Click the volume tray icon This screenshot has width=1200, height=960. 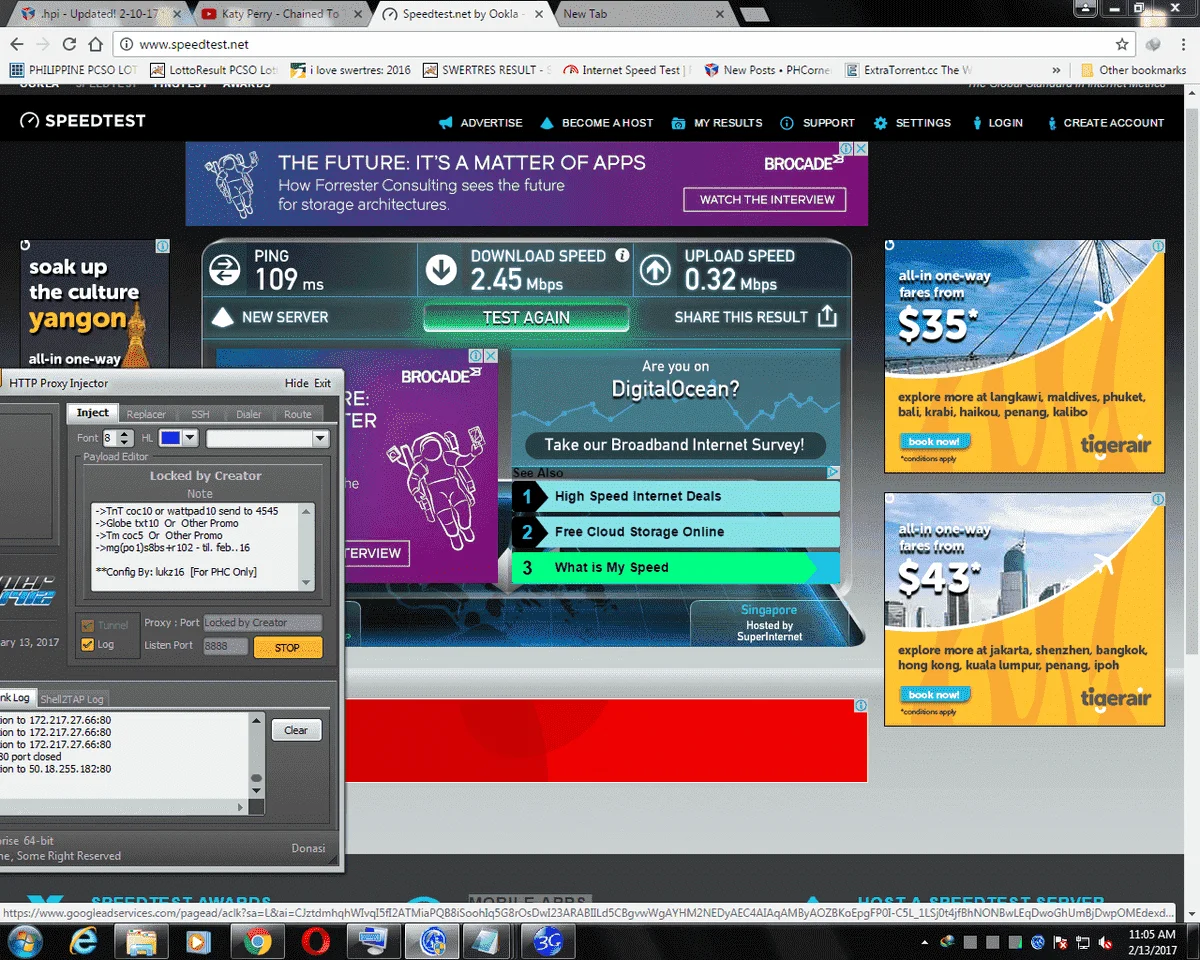[1106, 942]
